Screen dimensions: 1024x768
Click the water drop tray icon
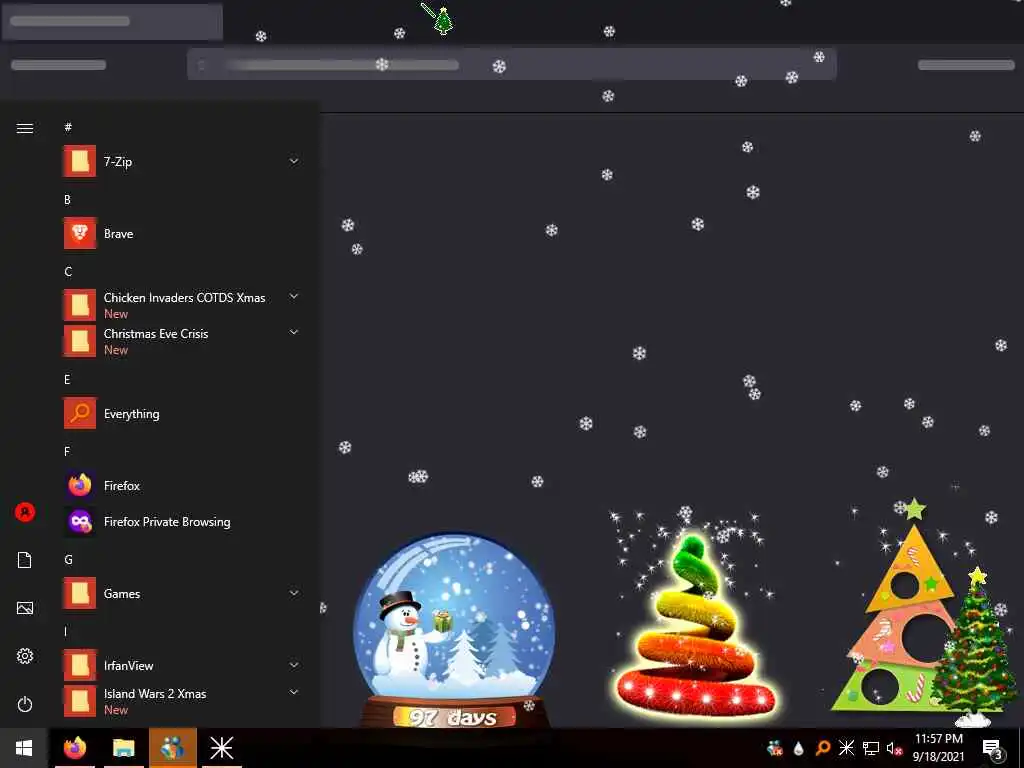pyautogui.click(x=798, y=748)
